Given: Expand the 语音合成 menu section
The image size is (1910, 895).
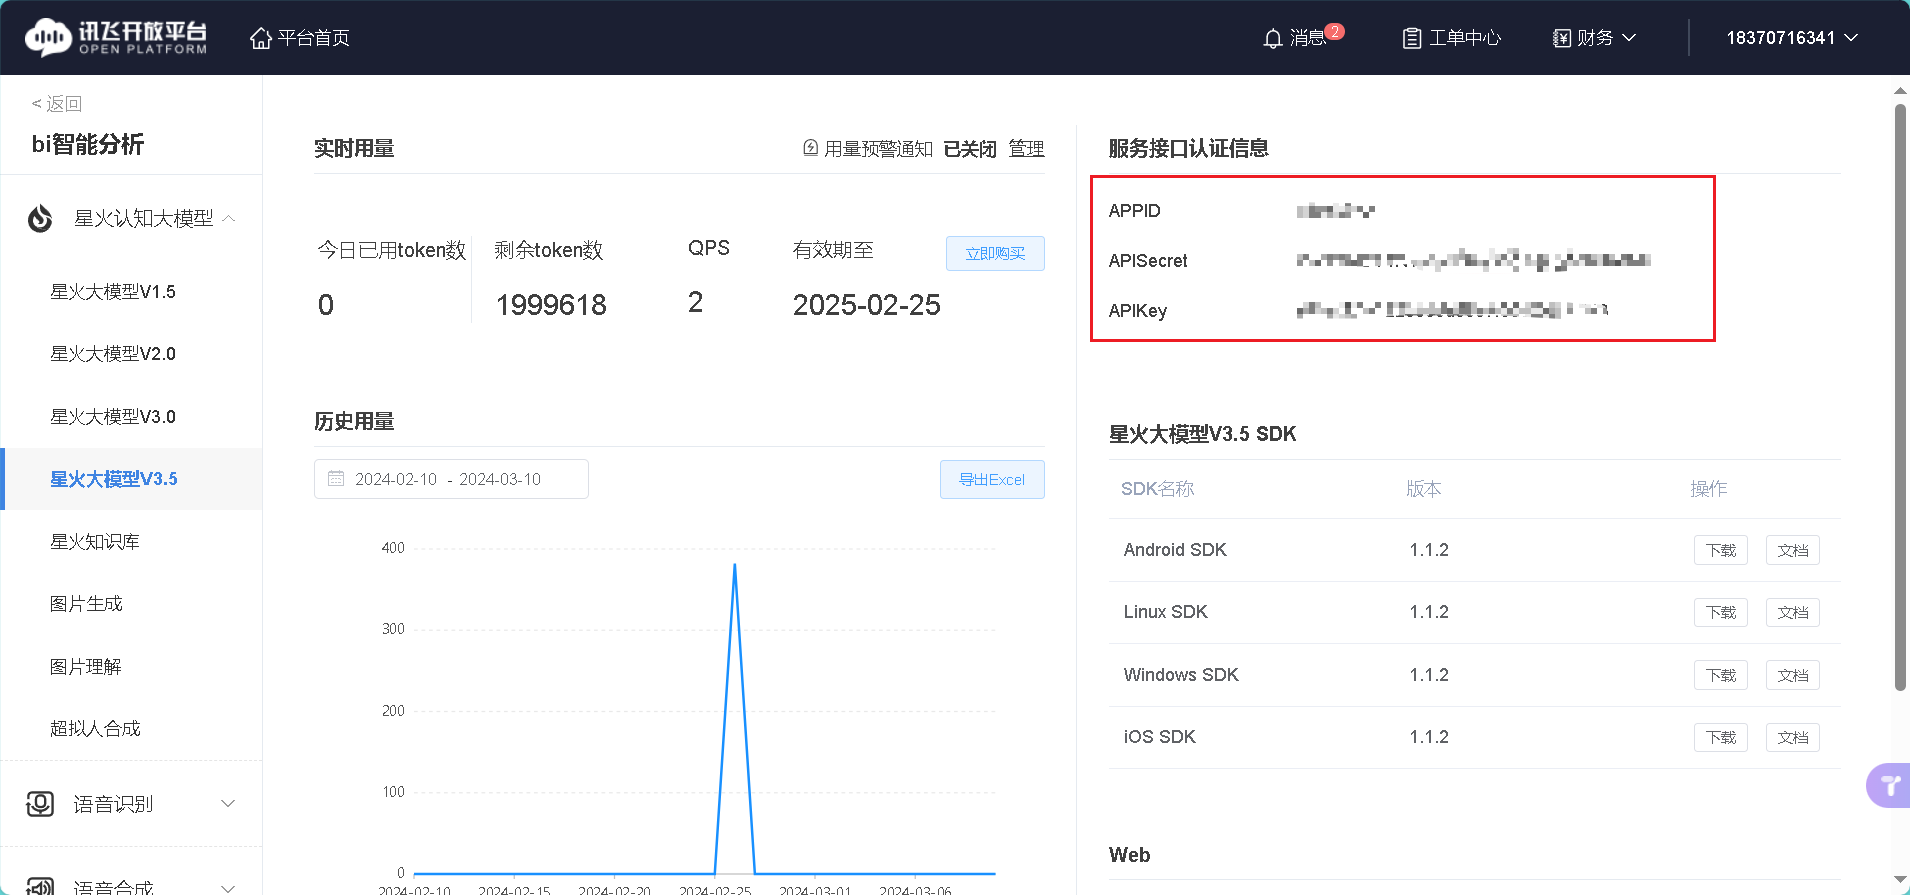Looking at the screenshot, I should click(x=228, y=887).
